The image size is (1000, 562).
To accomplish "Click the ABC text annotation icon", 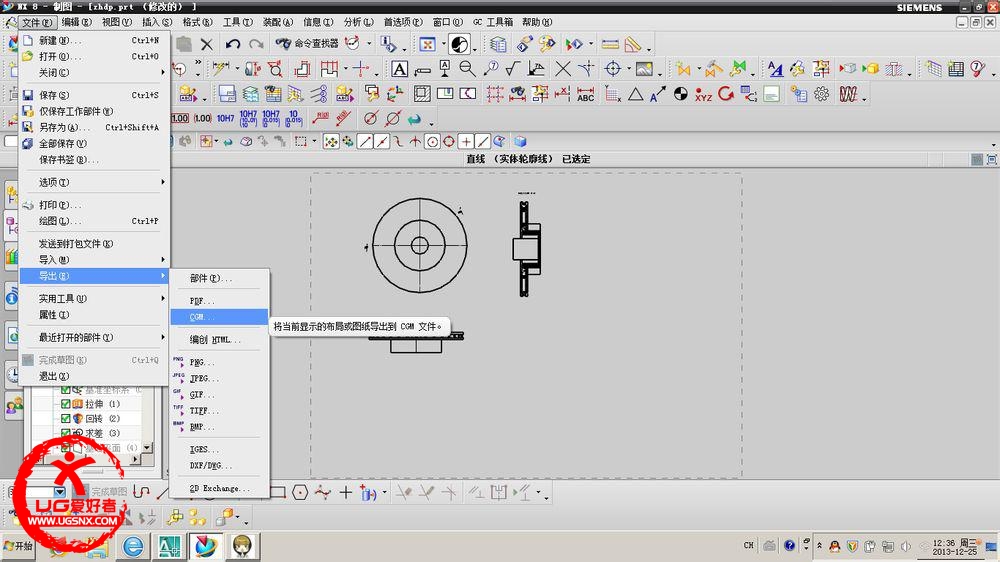I will click(x=585, y=94).
